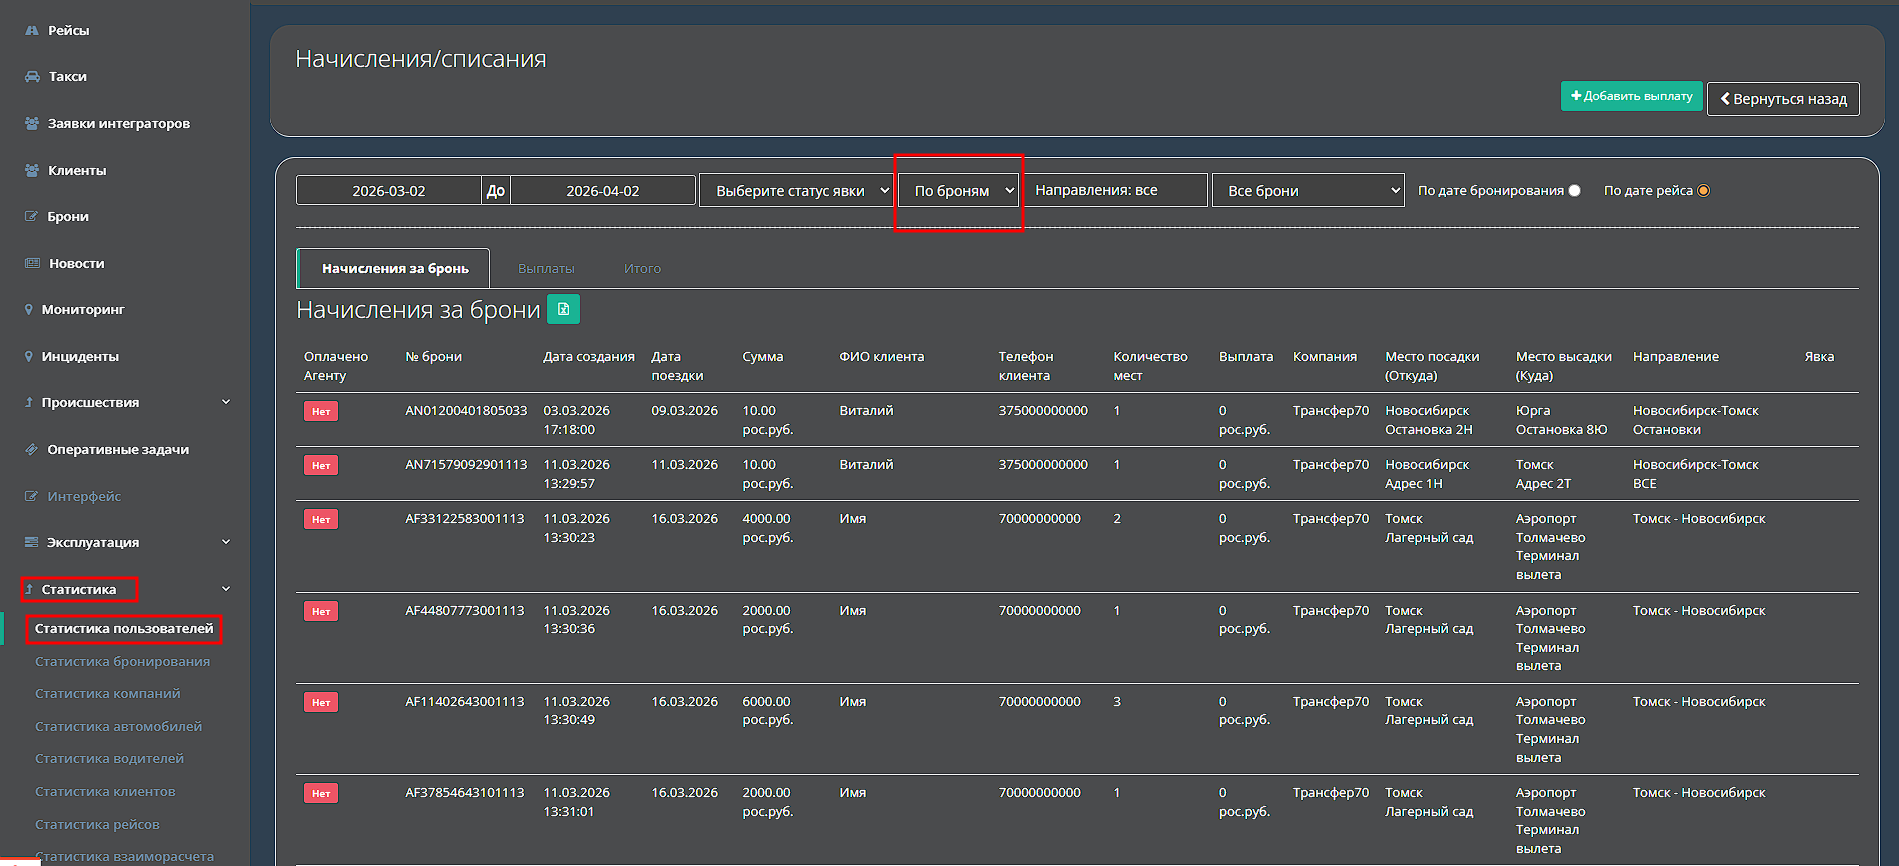Click the Оперативные задачи icon in sidebar
Viewport: 1899px width, 866px height.
[32, 450]
